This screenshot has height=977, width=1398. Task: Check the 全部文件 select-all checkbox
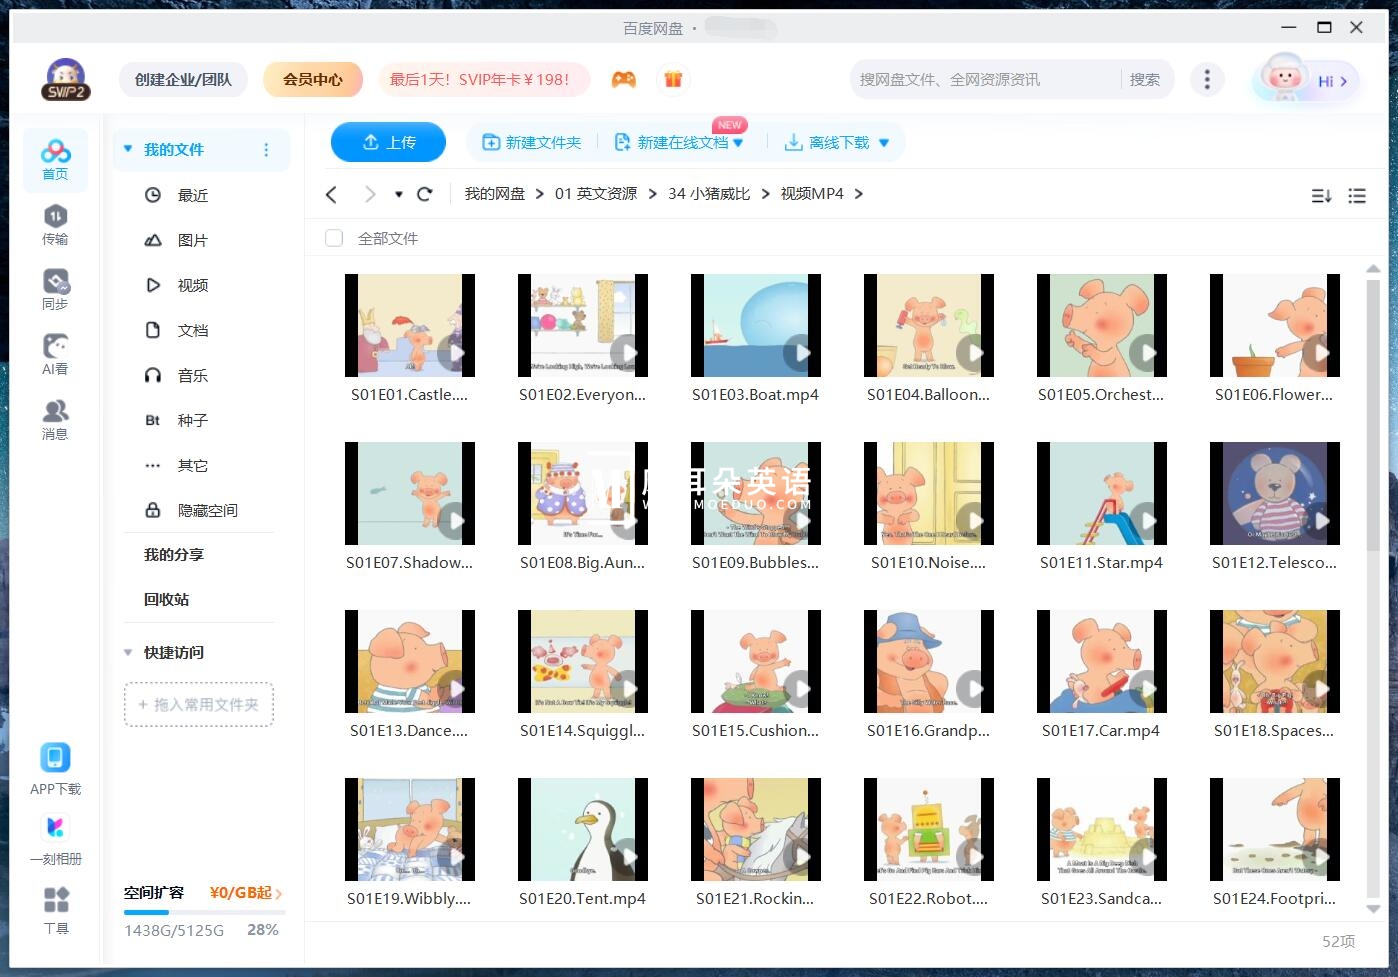point(333,238)
